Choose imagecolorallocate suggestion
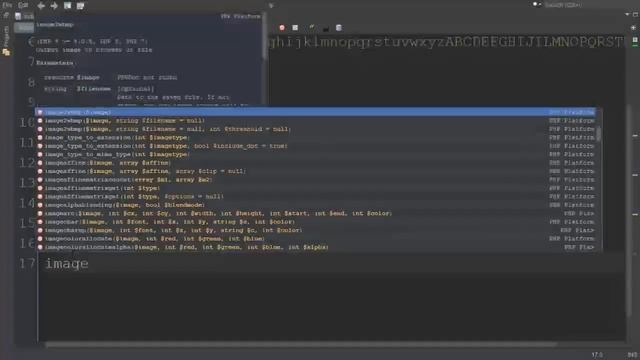Image resolution: width=640 pixels, height=360 pixels. point(315,238)
